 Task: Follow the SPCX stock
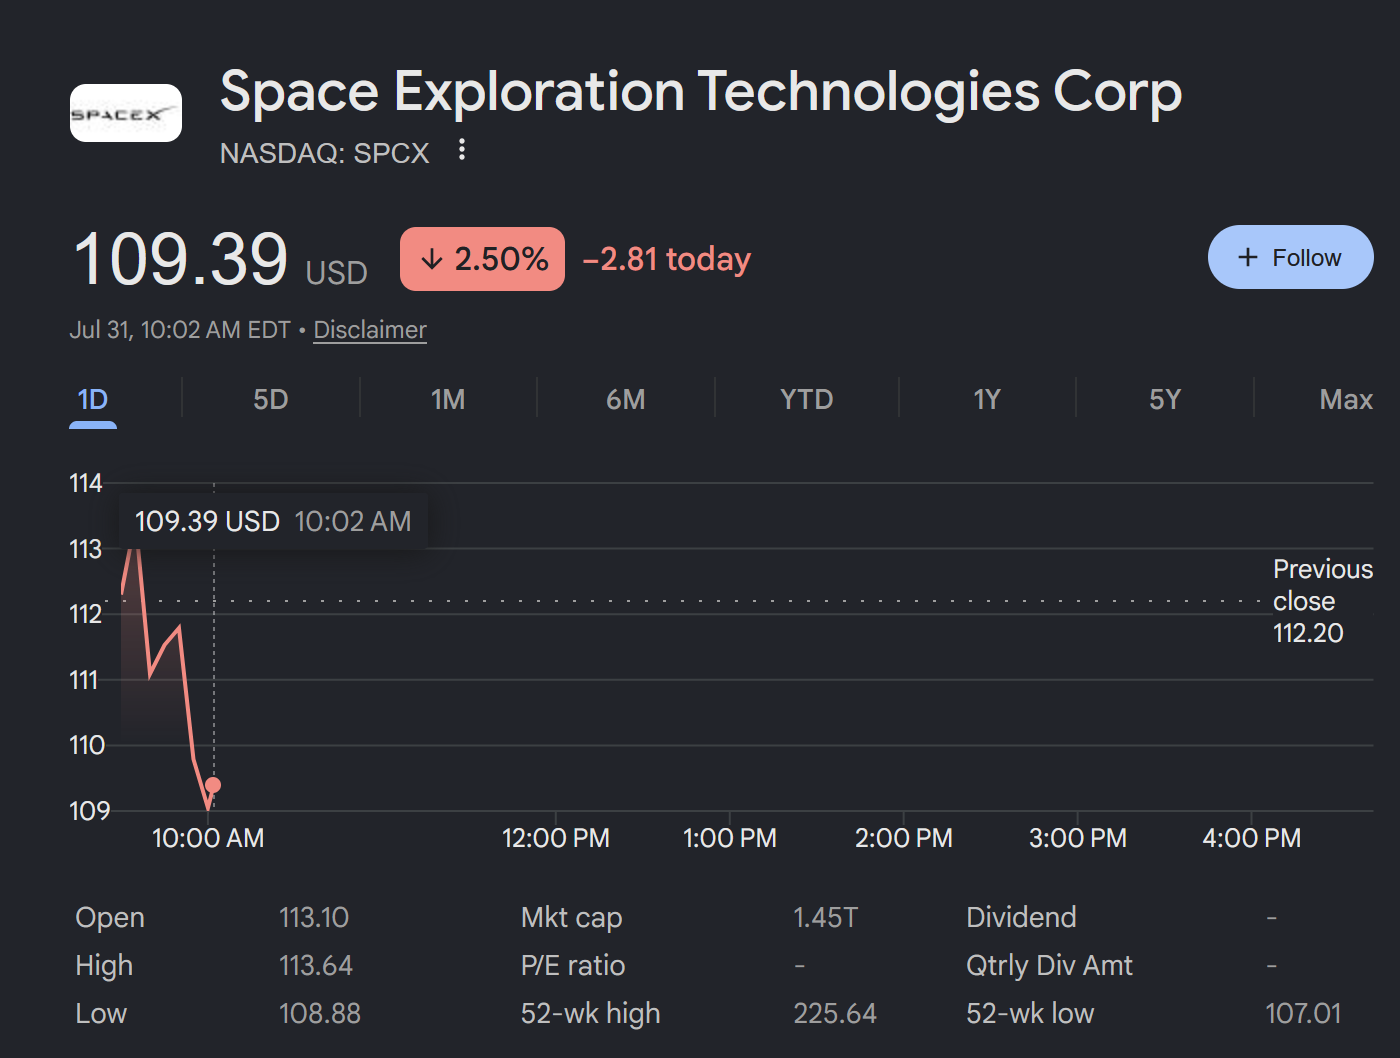click(x=1290, y=257)
